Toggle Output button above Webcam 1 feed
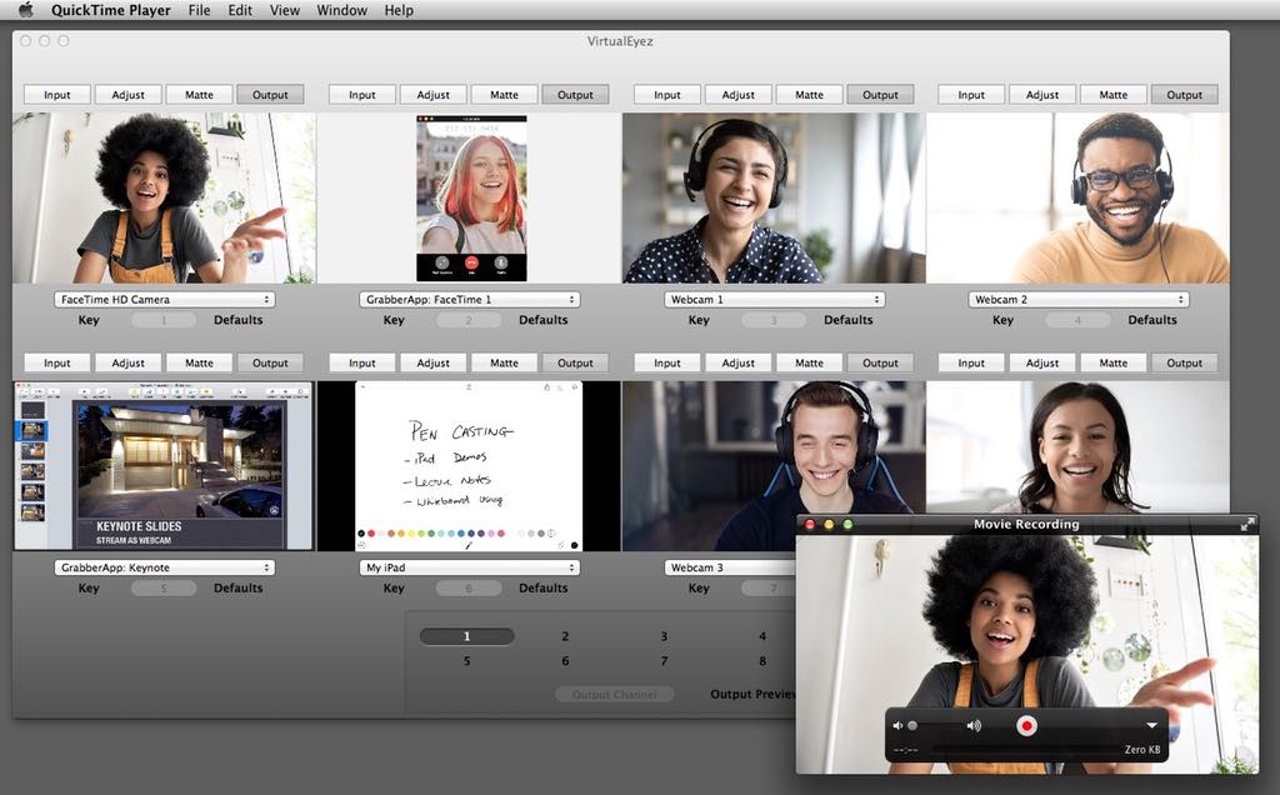1280x795 pixels. pos(880,95)
